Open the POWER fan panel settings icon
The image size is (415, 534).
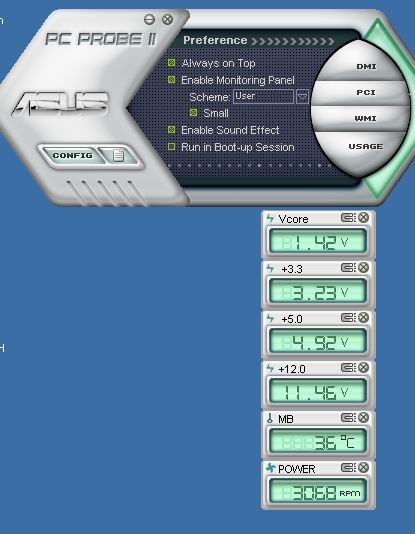click(348, 468)
